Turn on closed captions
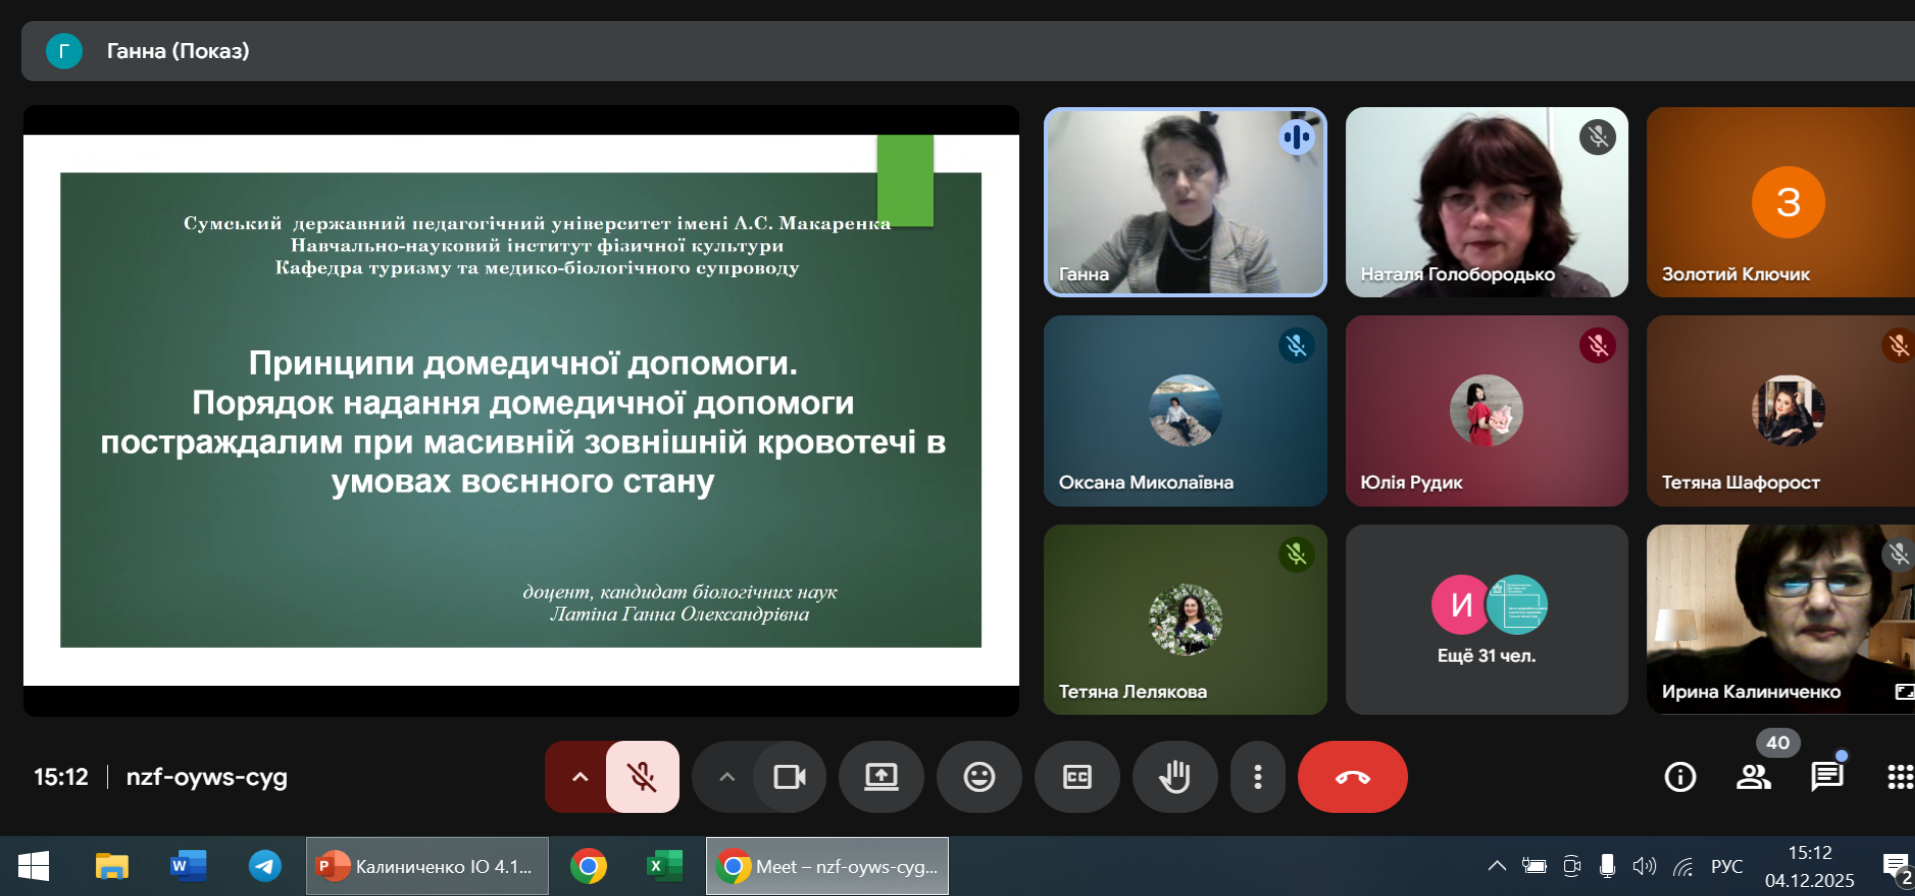 [x=1077, y=777]
